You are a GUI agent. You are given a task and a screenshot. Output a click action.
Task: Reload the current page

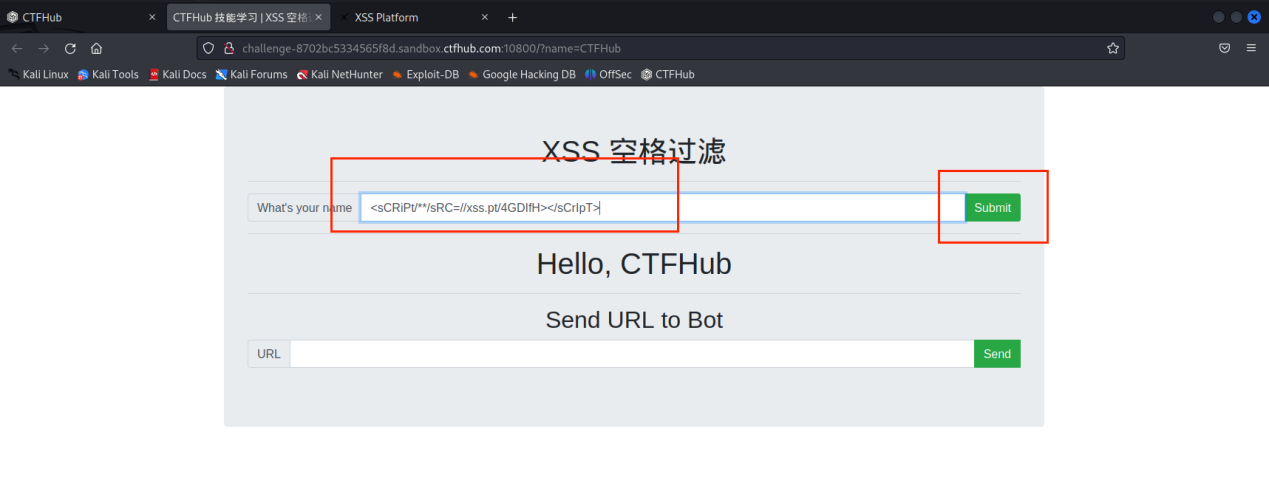click(x=70, y=48)
